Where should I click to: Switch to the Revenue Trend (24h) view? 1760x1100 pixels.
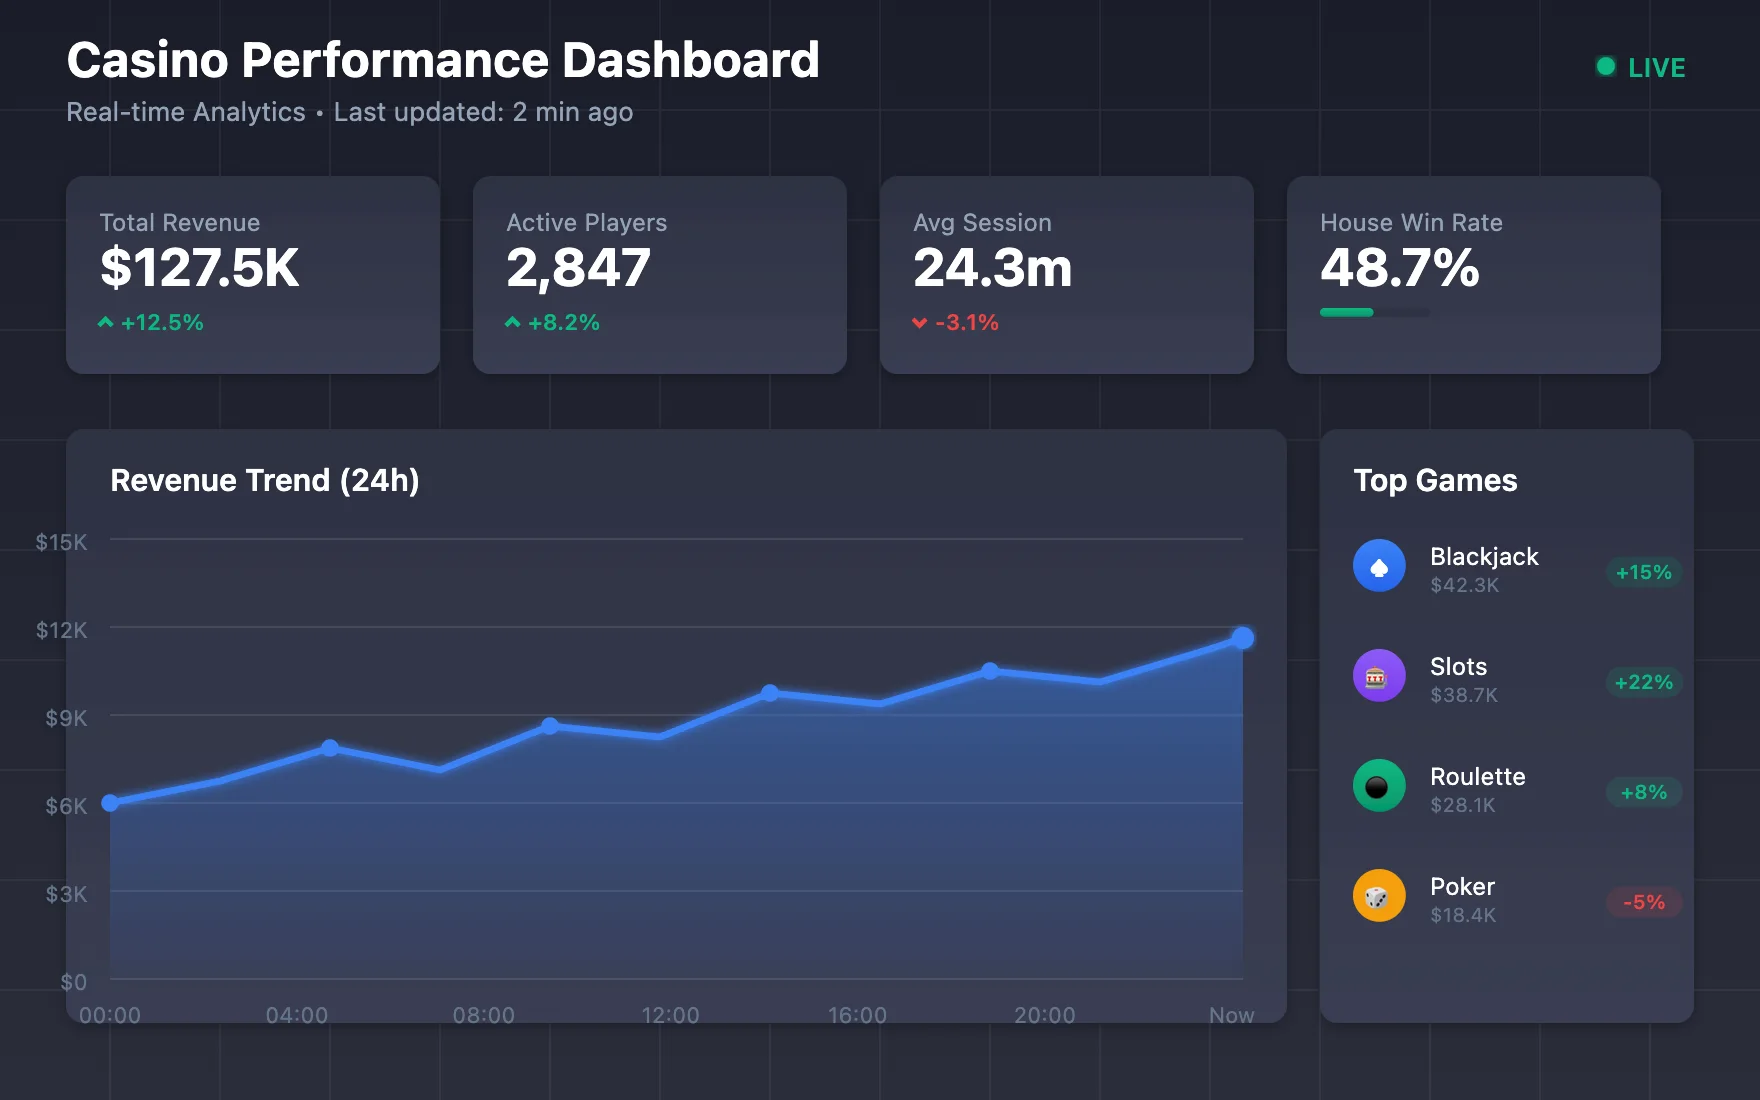(266, 480)
